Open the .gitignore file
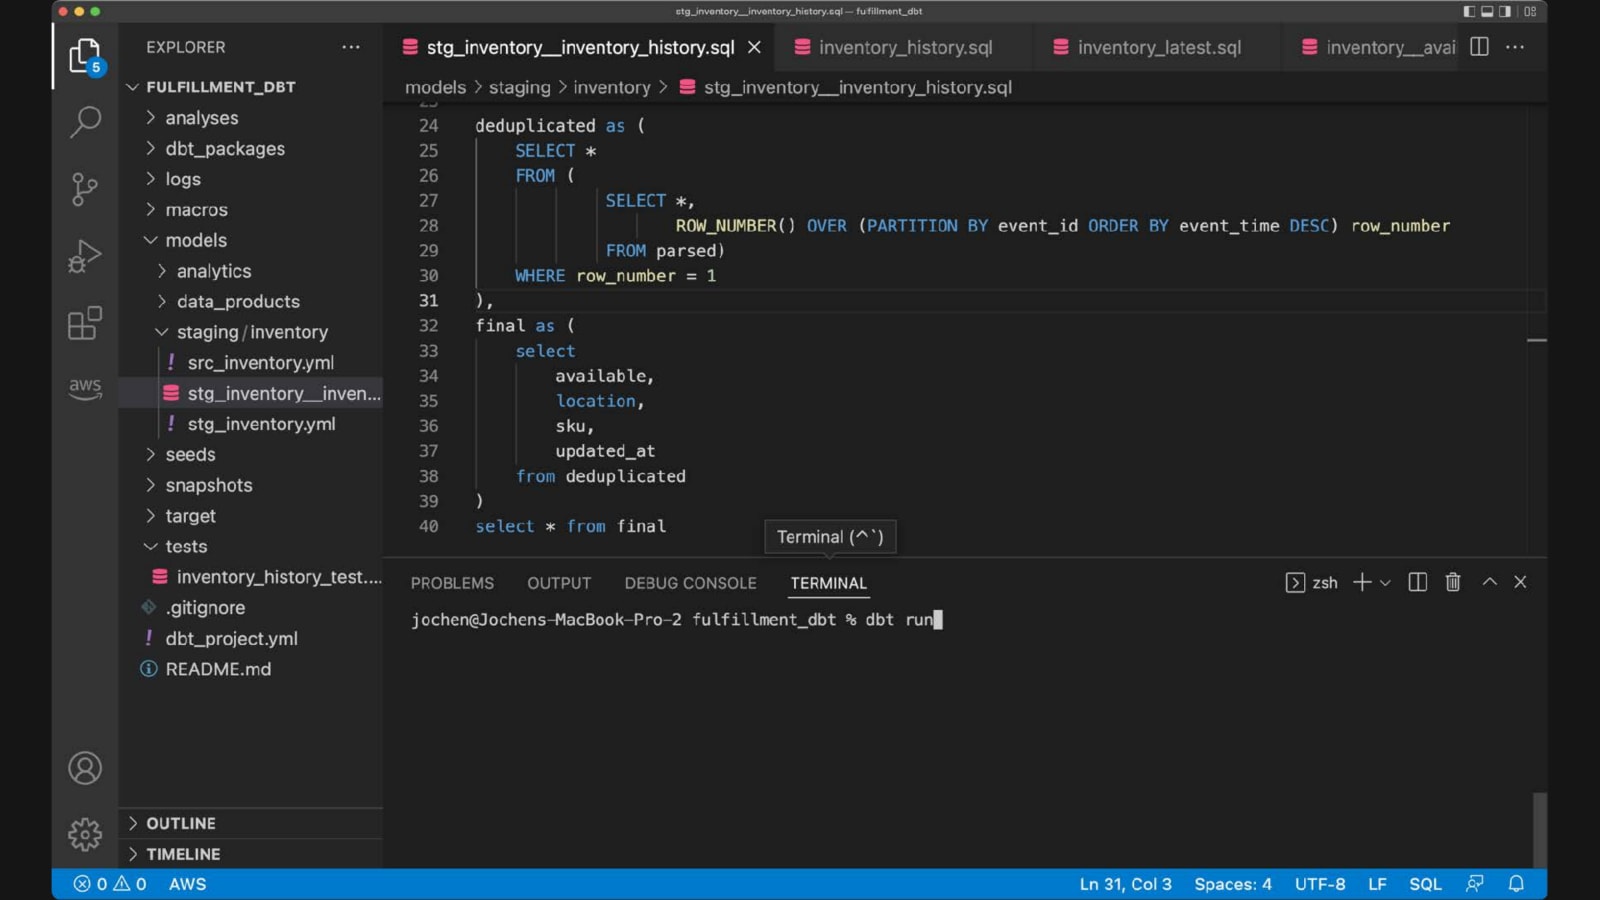The image size is (1600, 900). 250,608
